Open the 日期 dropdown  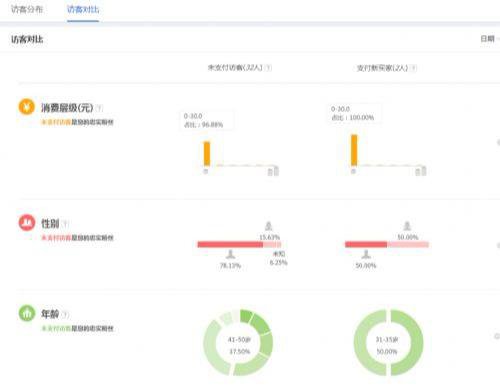489,39
